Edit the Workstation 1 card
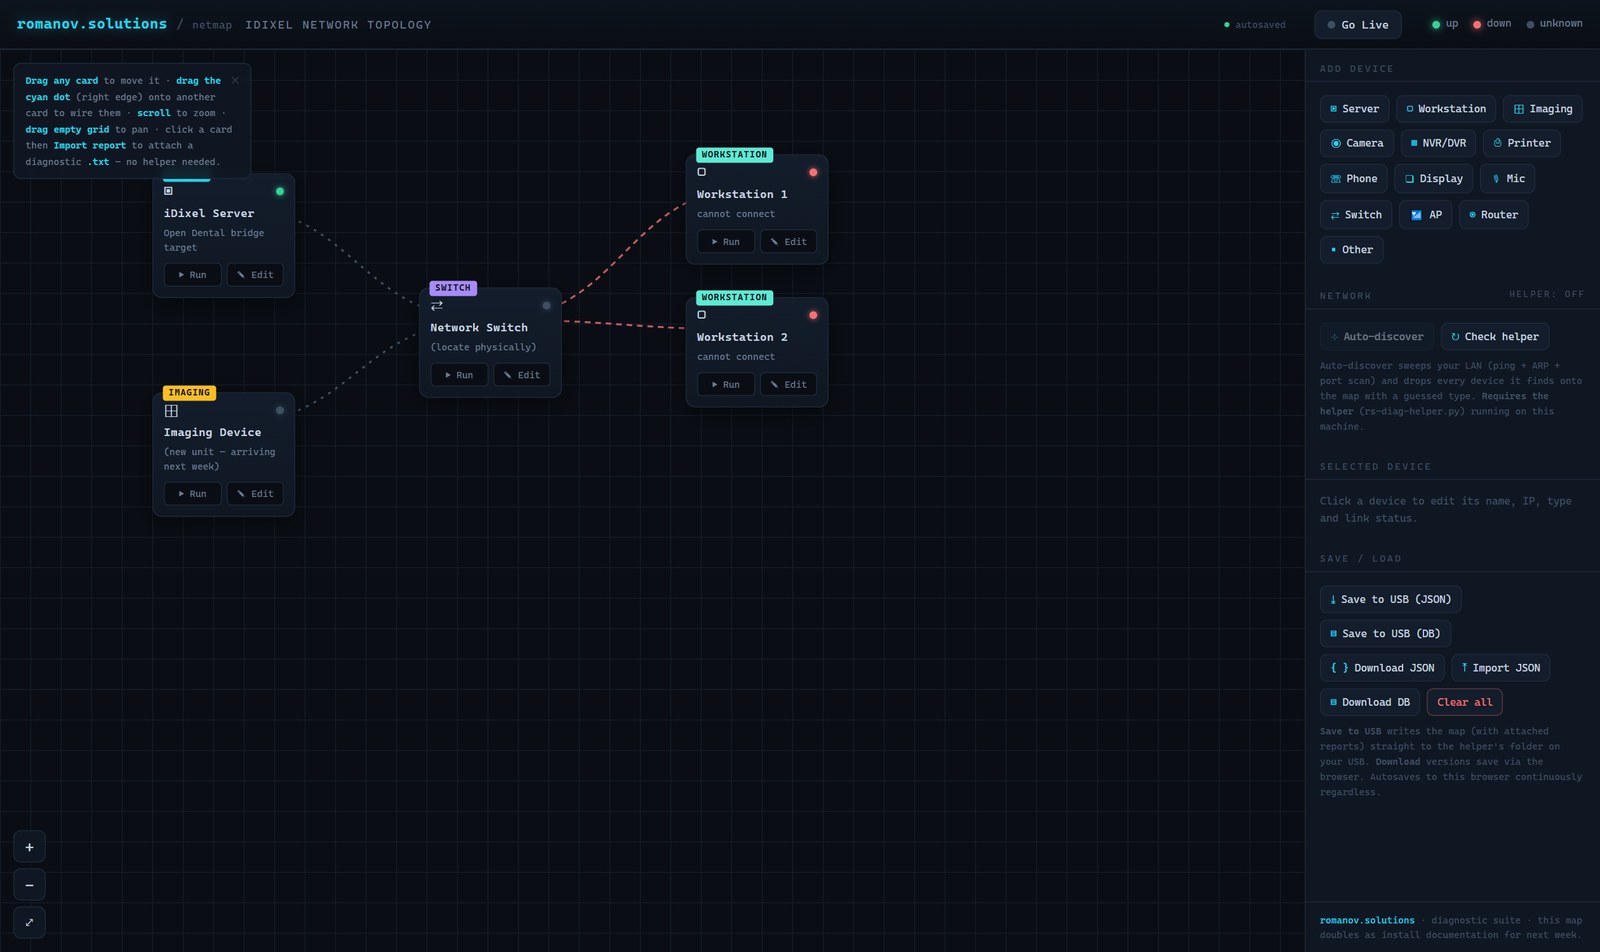 pos(789,242)
